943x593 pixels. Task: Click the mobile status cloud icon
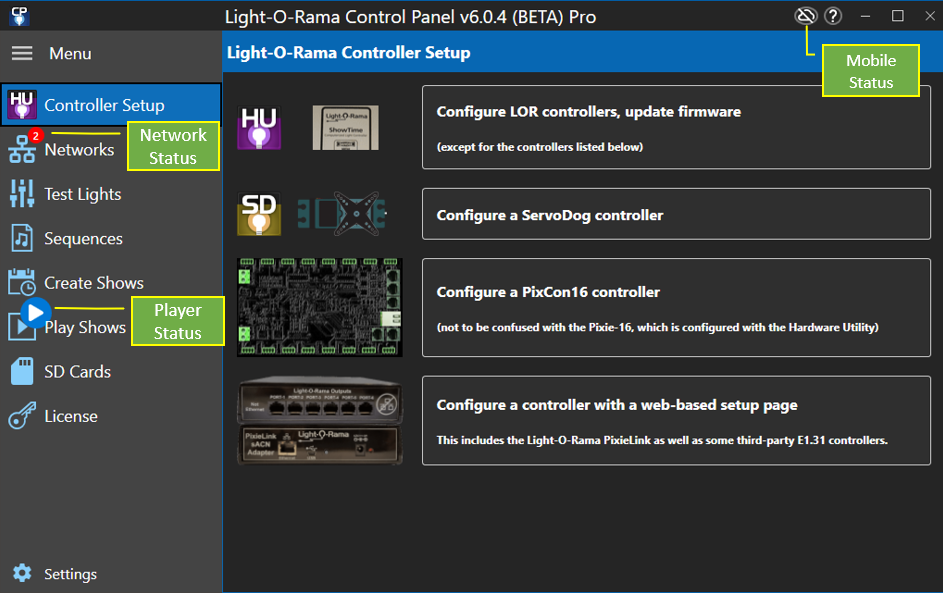806,16
